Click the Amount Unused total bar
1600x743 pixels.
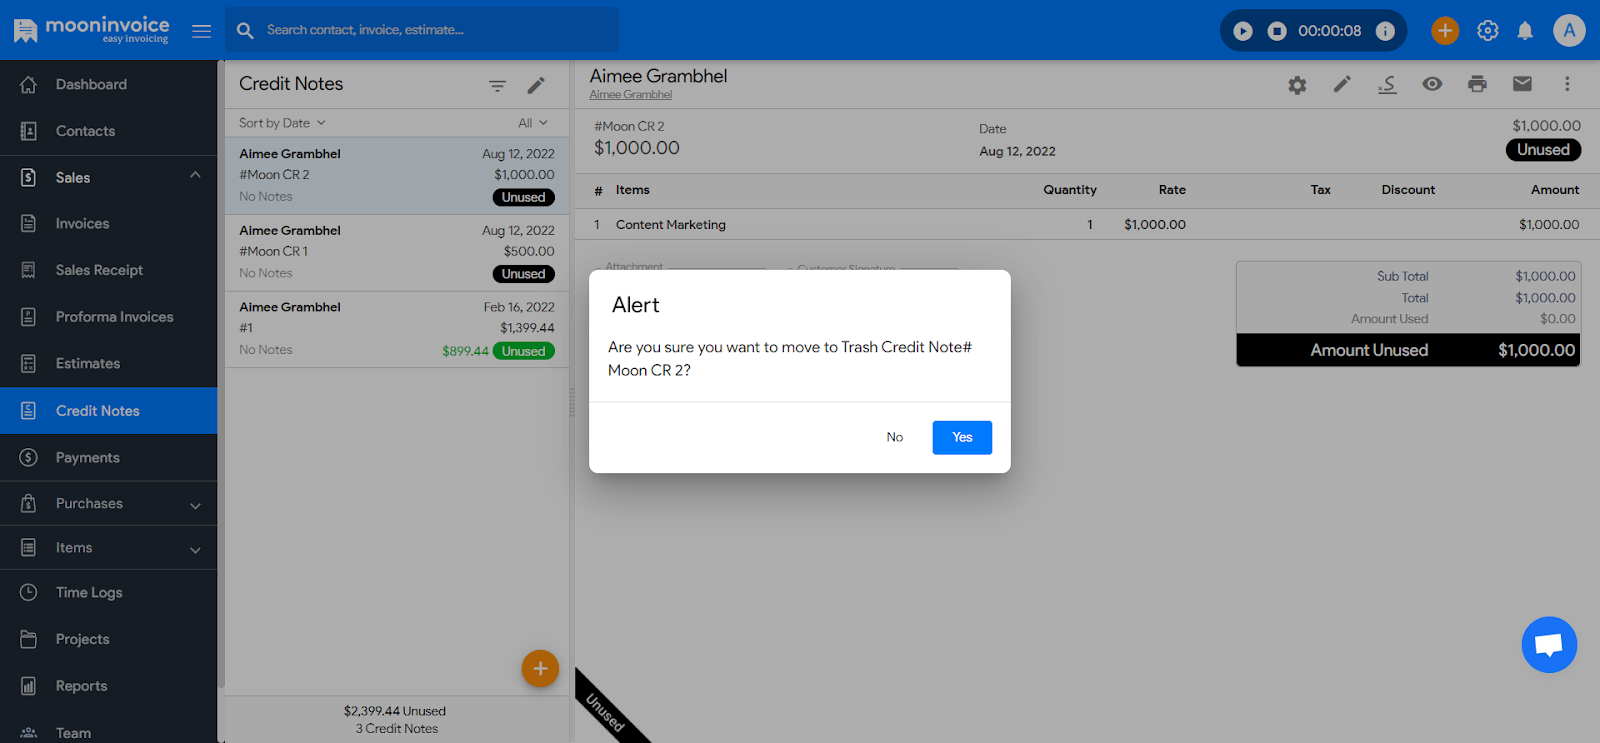(x=1408, y=350)
